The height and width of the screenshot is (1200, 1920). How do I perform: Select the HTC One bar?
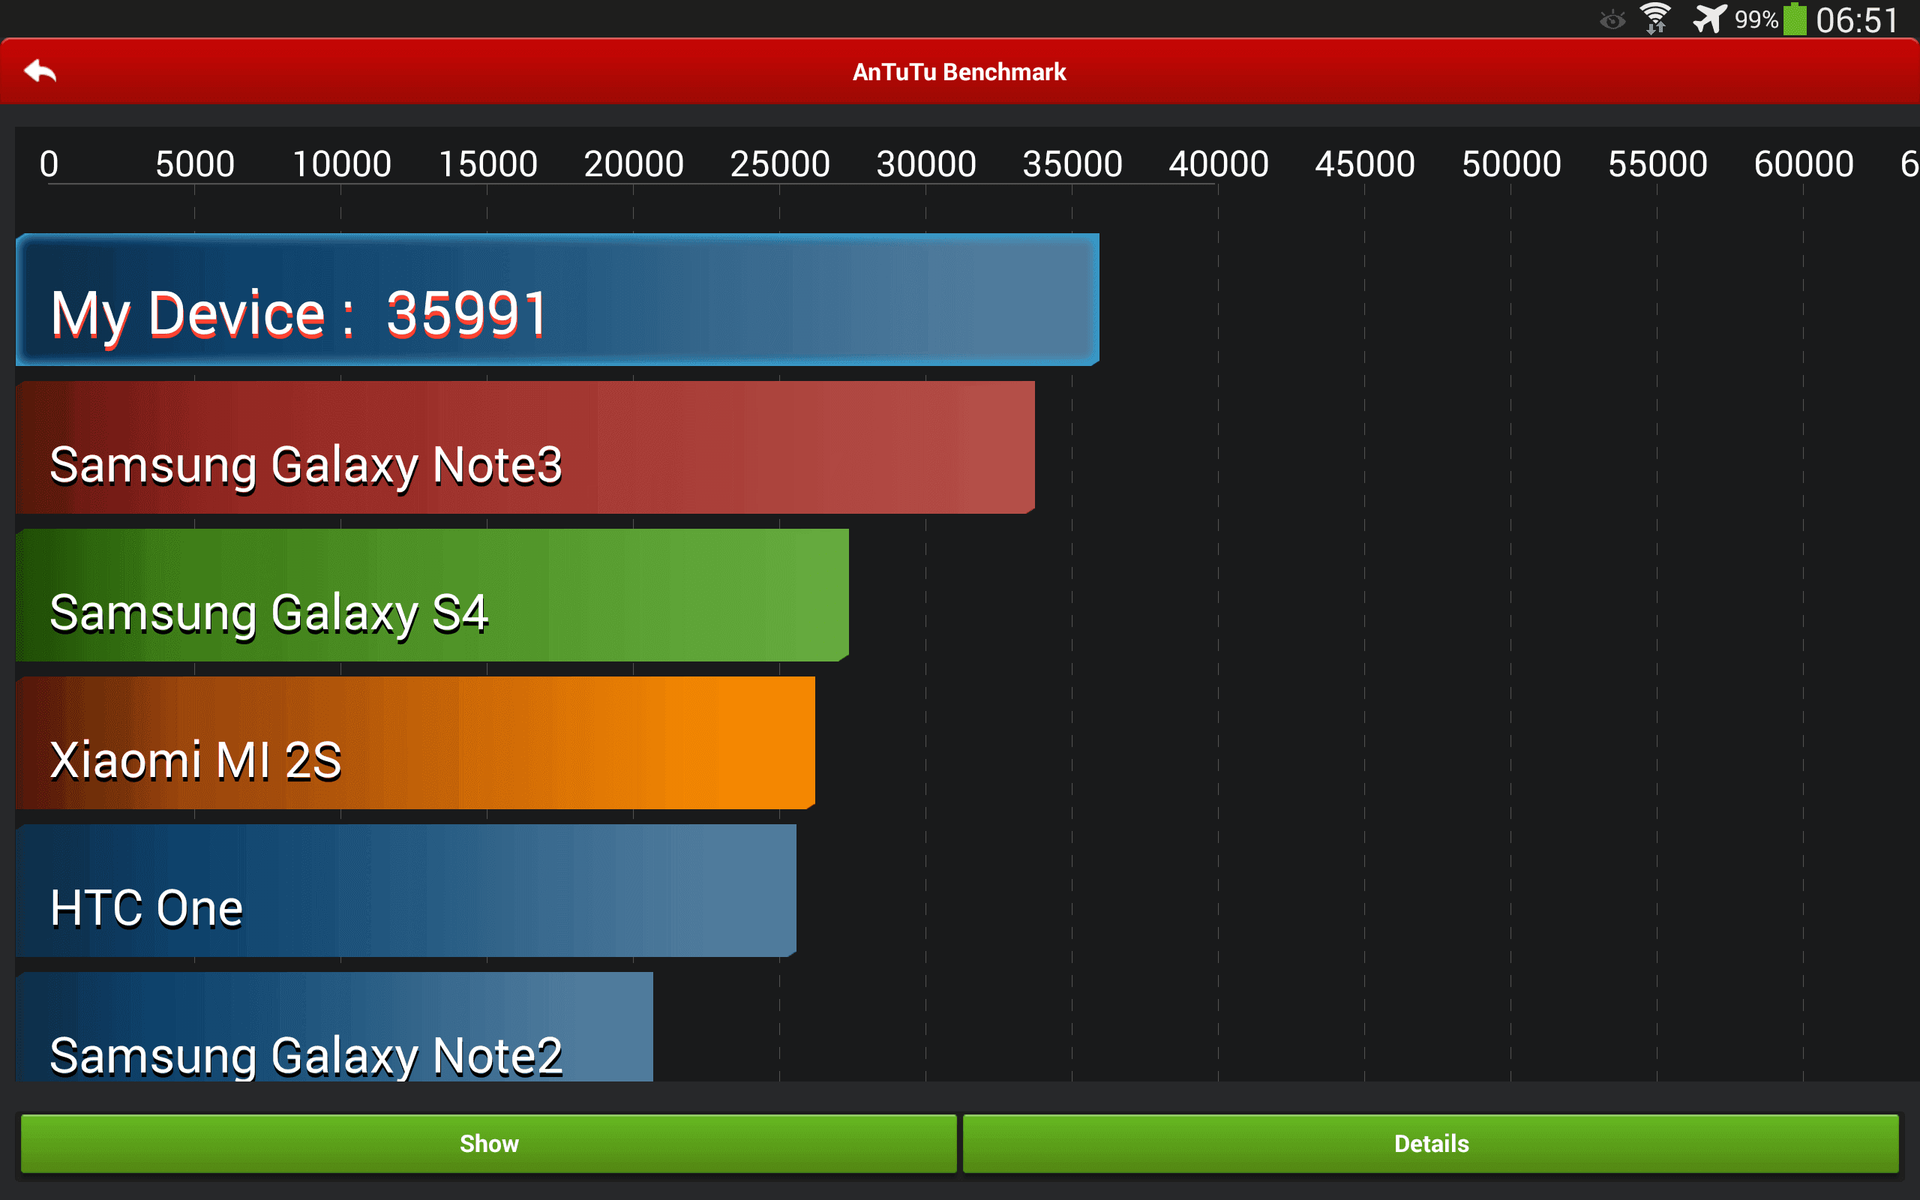point(406,890)
